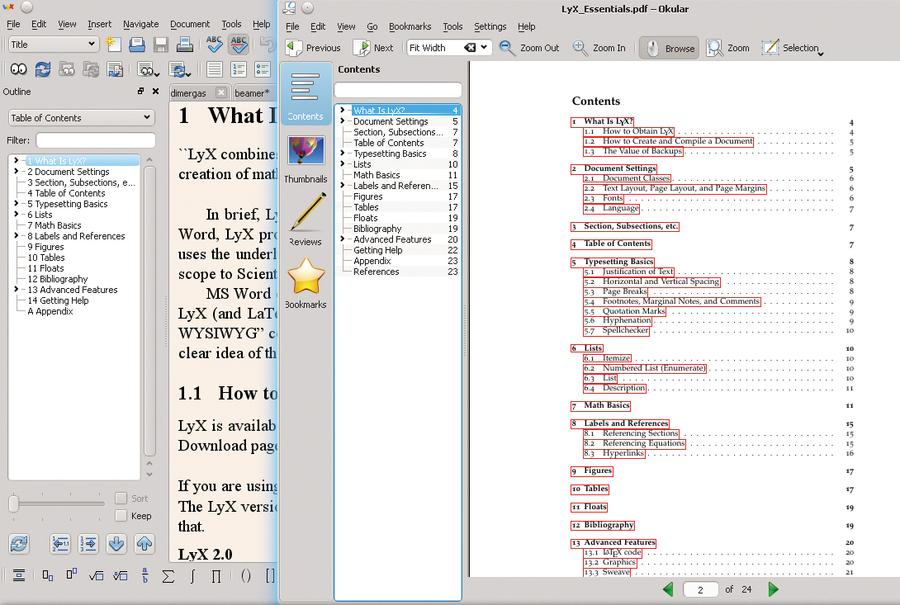
Task: Insert a summation sigma symbol
Action: pyautogui.click(x=168, y=576)
